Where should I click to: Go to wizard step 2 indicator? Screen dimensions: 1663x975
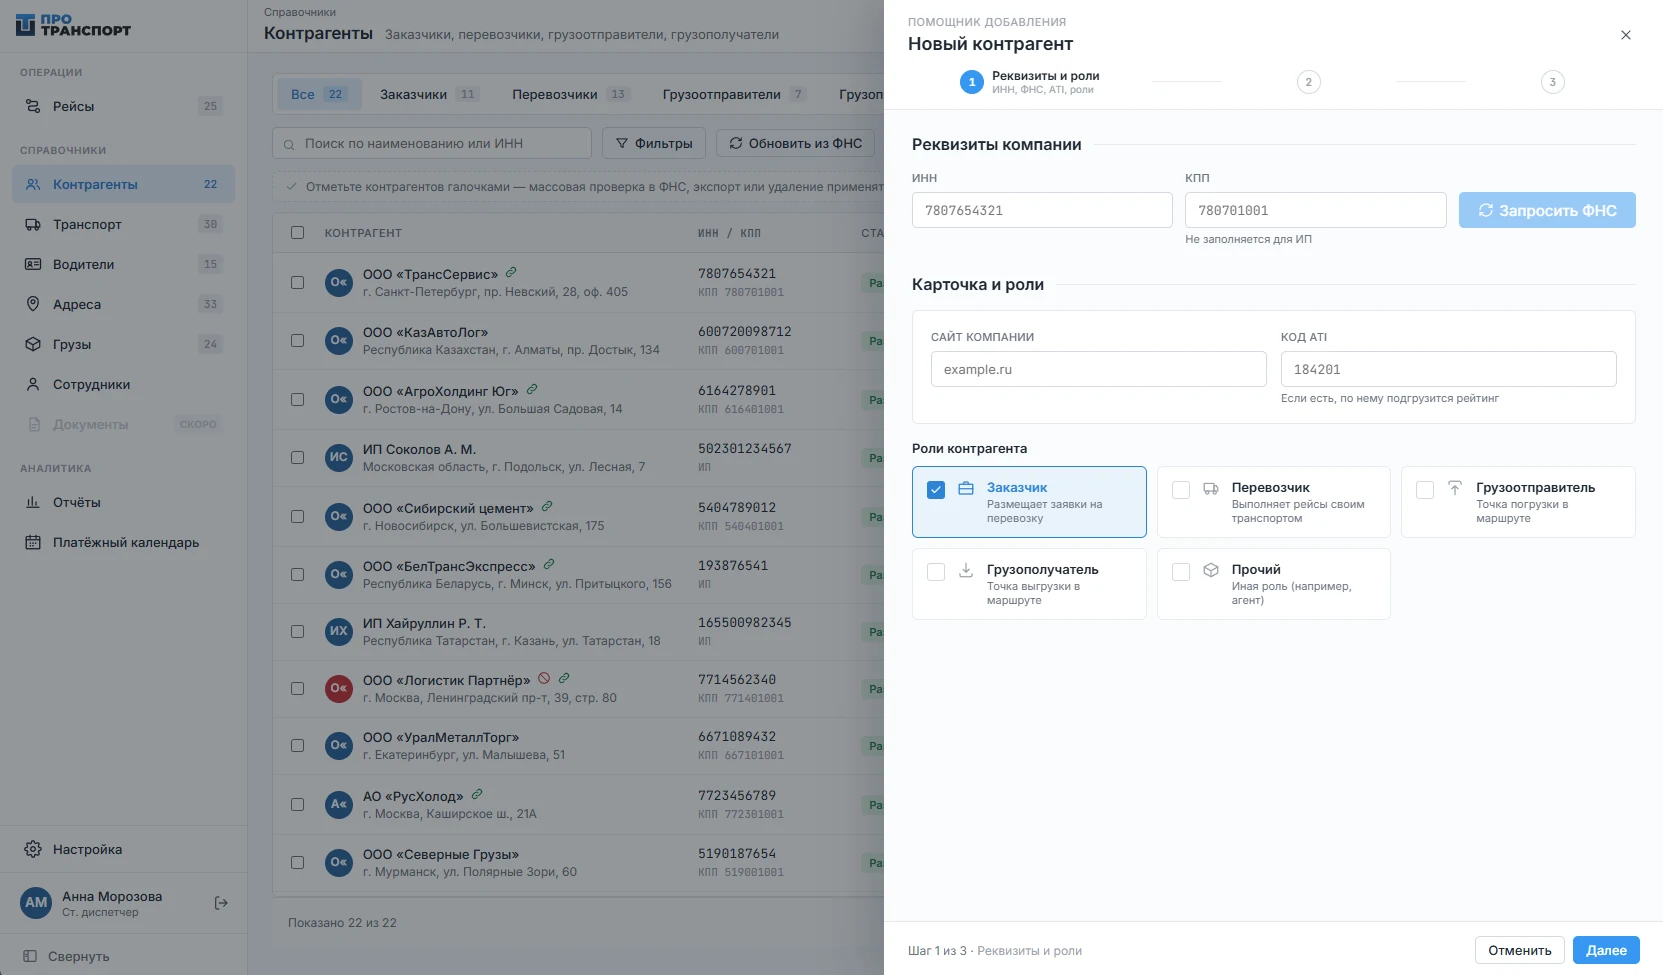point(1308,82)
